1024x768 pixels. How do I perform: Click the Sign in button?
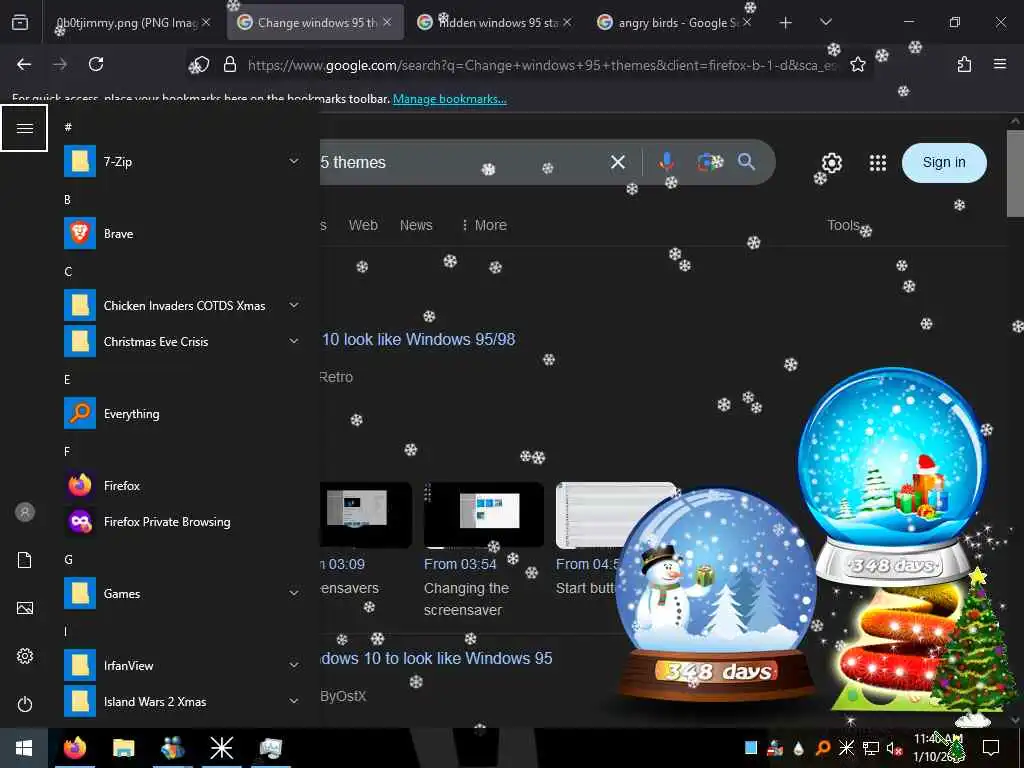[944, 163]
